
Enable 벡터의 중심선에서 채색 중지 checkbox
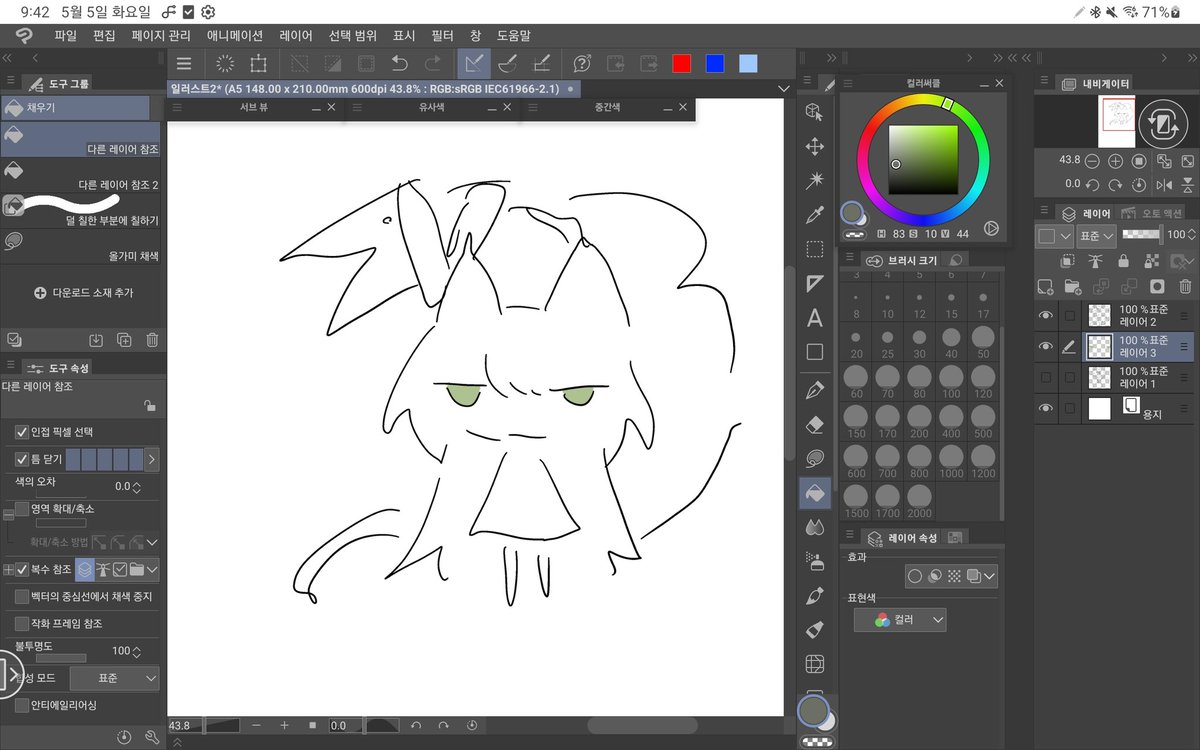pyautogui.click(x=22, y=596)
